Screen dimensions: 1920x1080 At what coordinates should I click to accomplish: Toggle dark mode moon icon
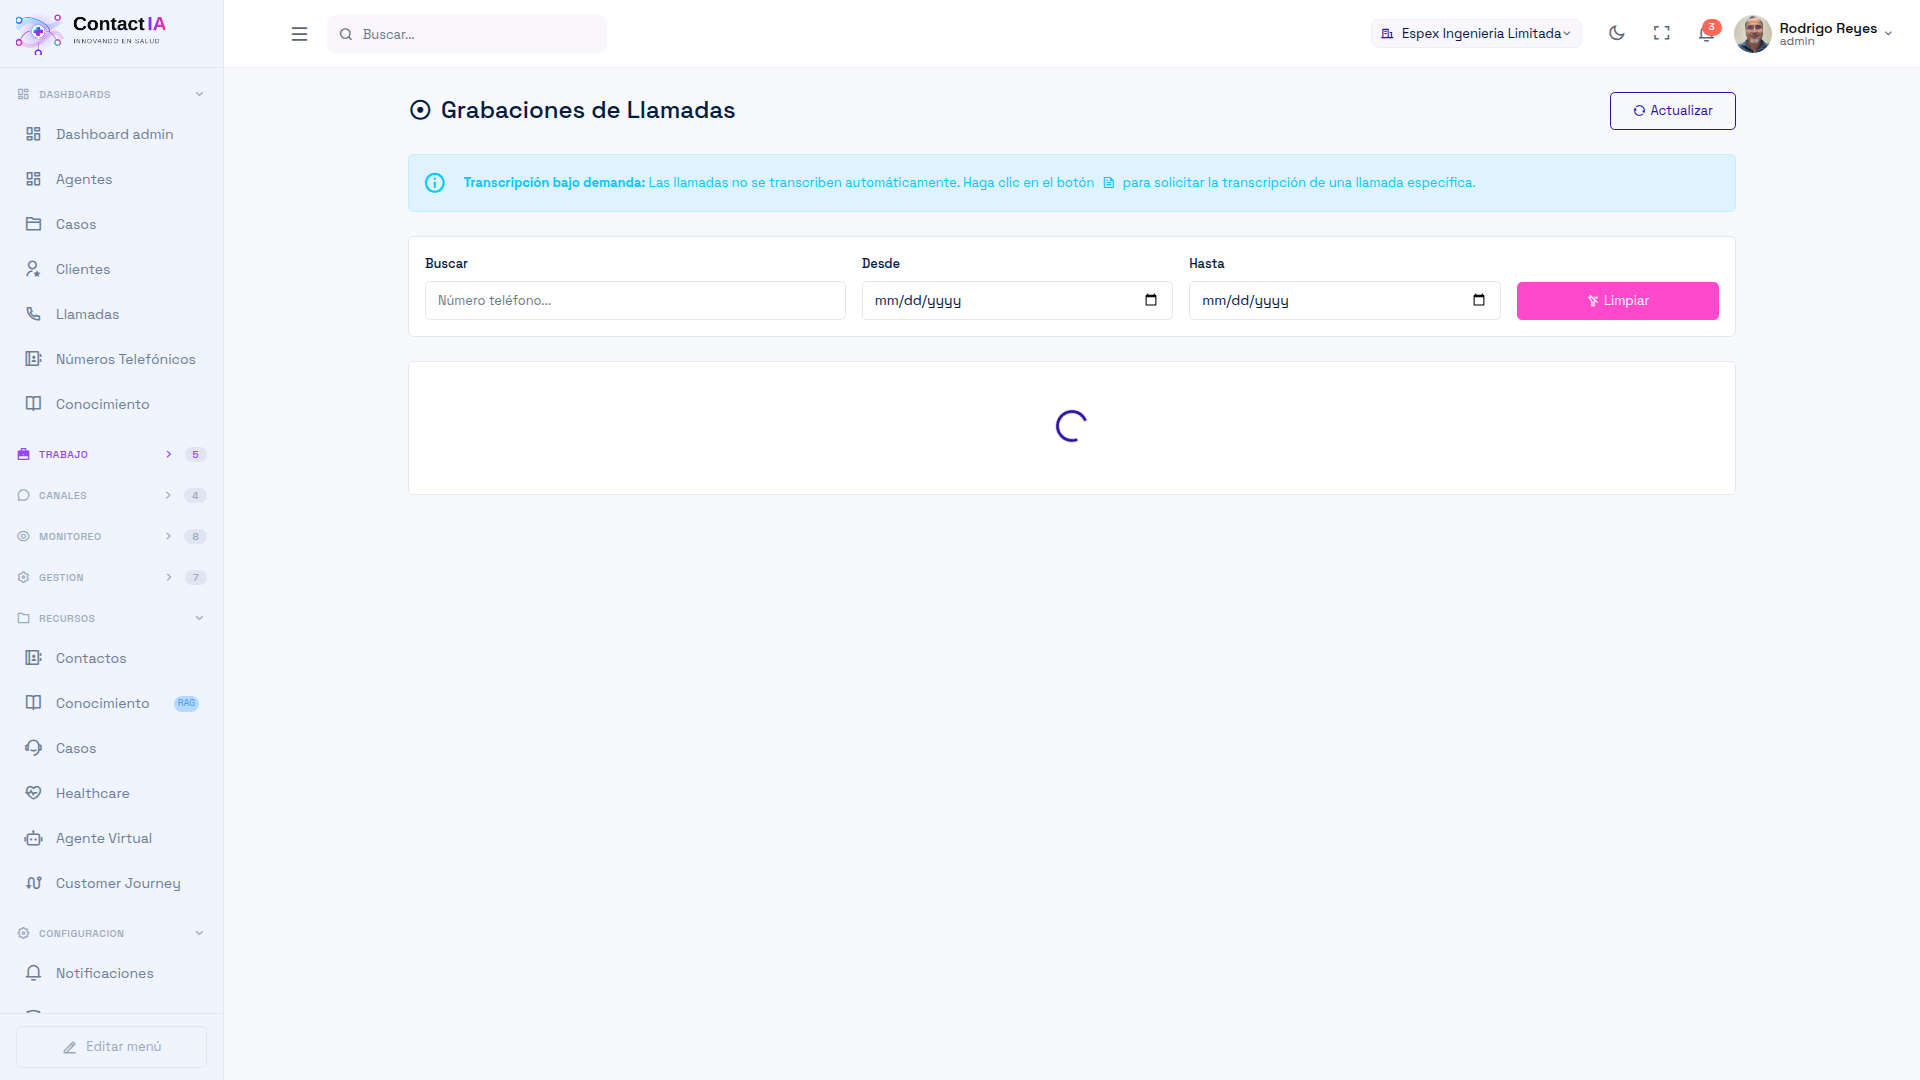coord(1616,33)
